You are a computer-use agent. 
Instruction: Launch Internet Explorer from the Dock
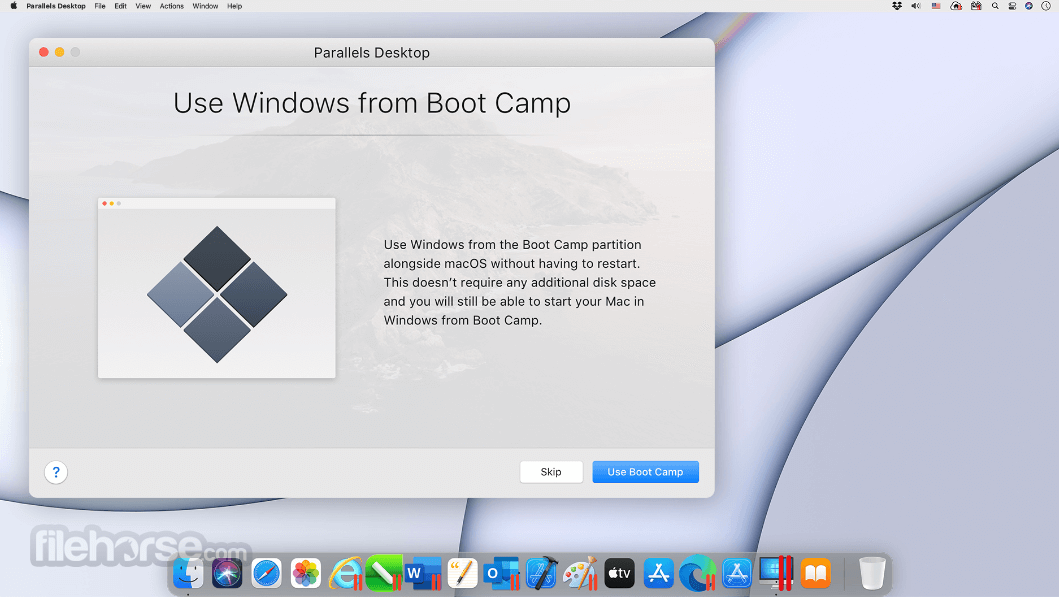(345, 573)
